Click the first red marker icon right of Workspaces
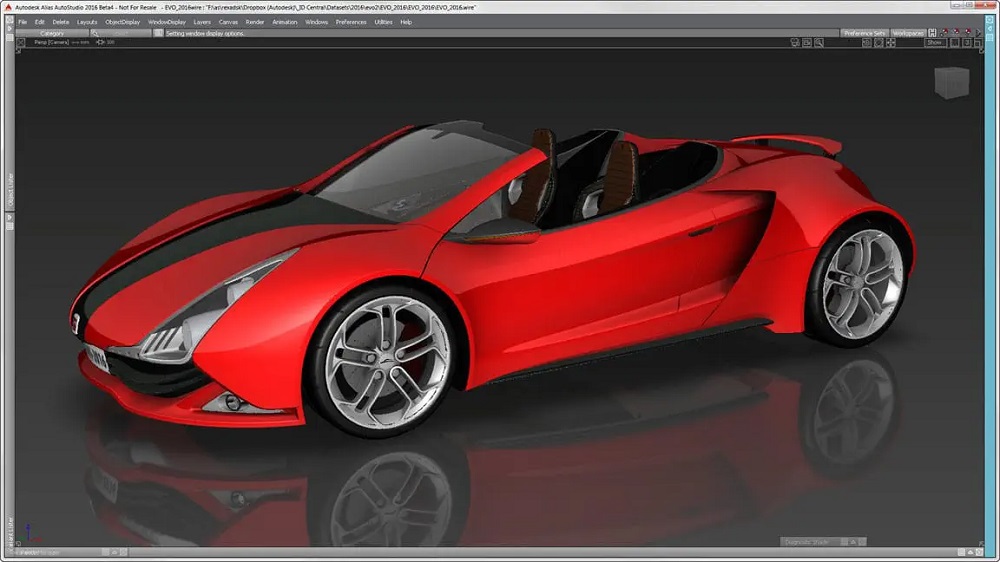This screenshot has width=1000, height=562. click(945, 33)
